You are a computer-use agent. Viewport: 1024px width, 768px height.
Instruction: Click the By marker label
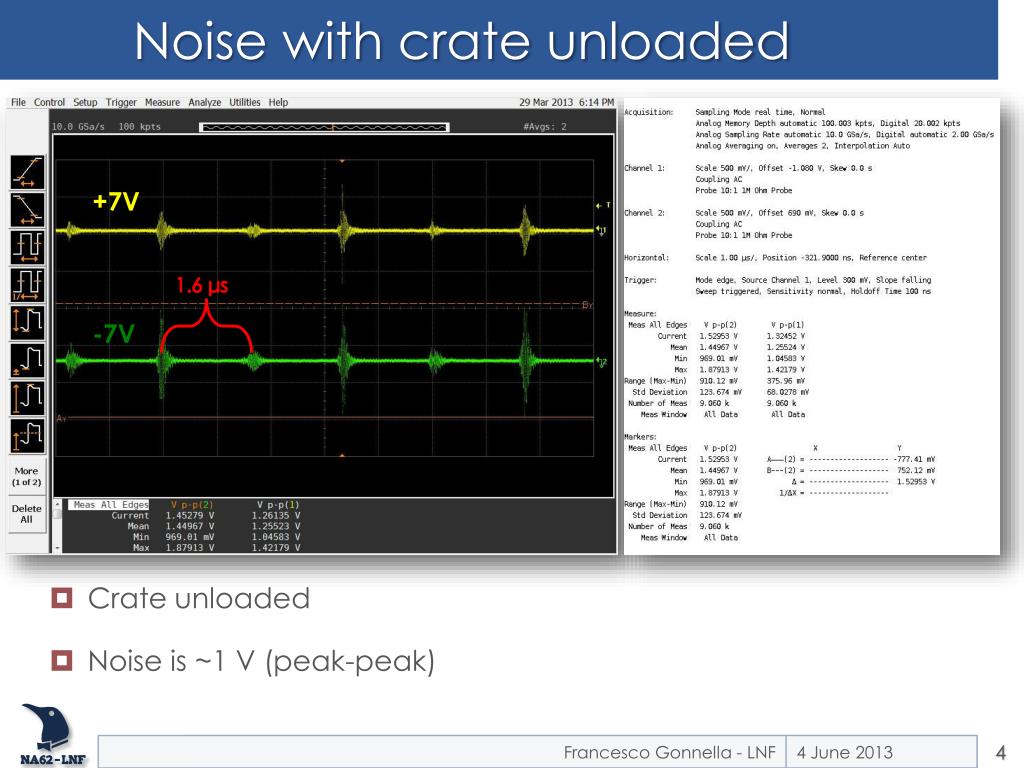pos(587,305)
